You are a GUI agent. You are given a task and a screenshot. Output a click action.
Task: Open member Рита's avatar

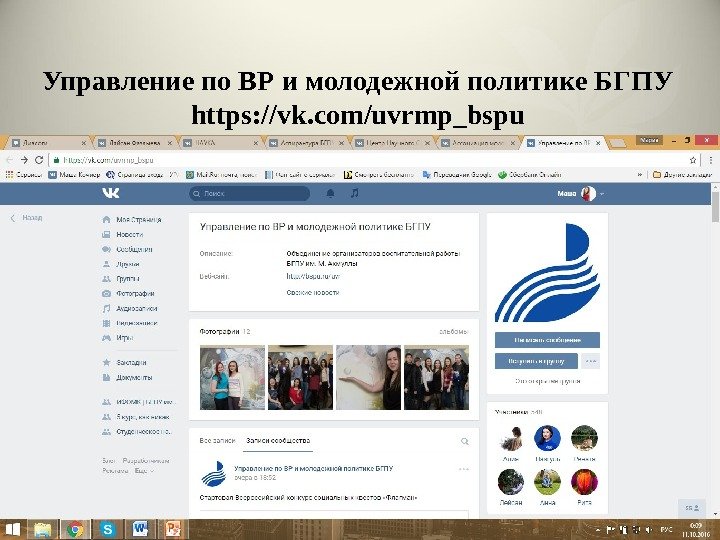[584, 482]
